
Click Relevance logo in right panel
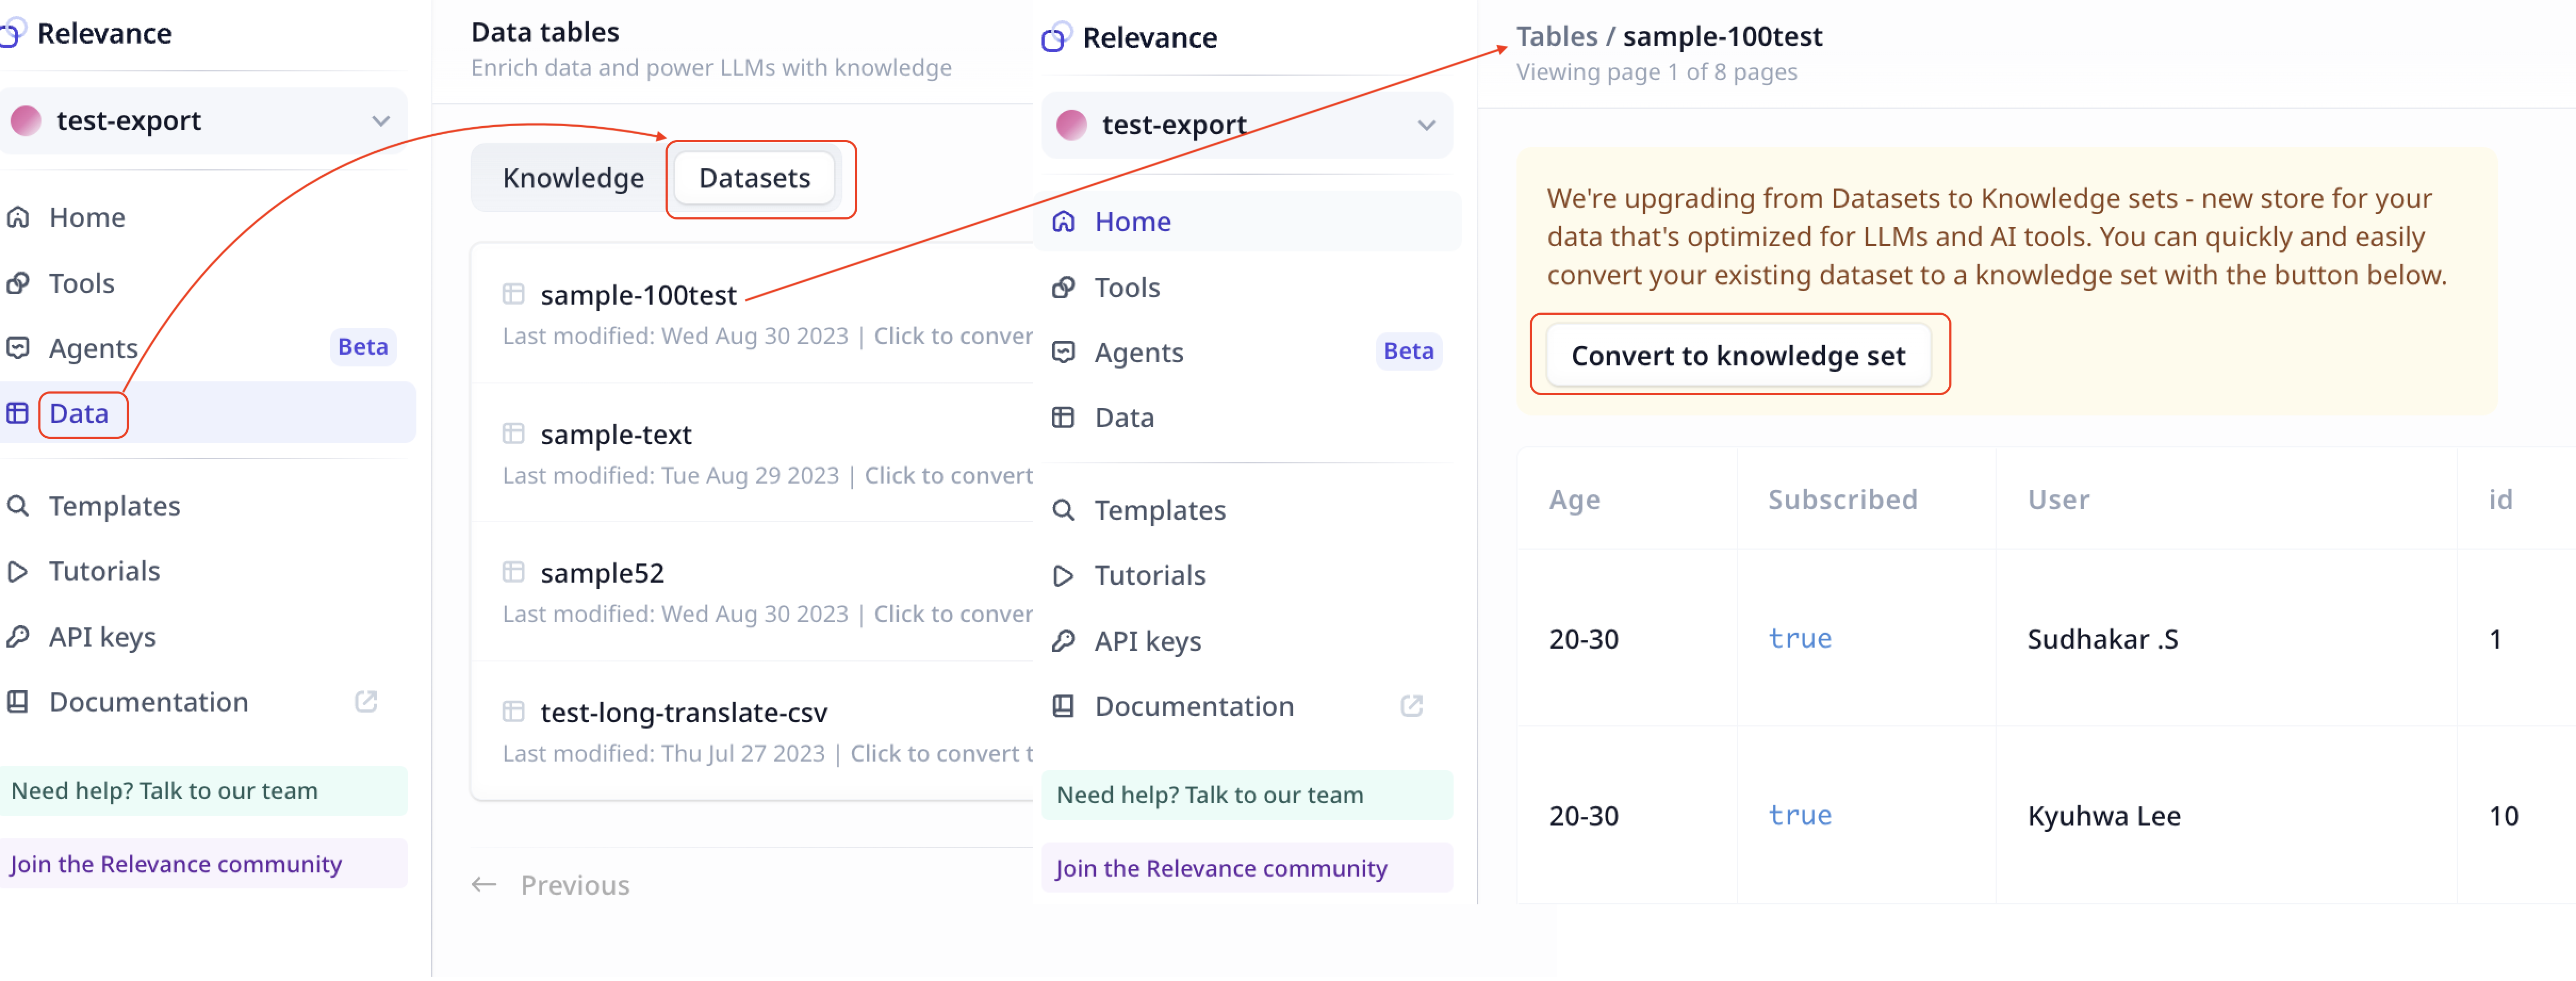point(1056,37)
